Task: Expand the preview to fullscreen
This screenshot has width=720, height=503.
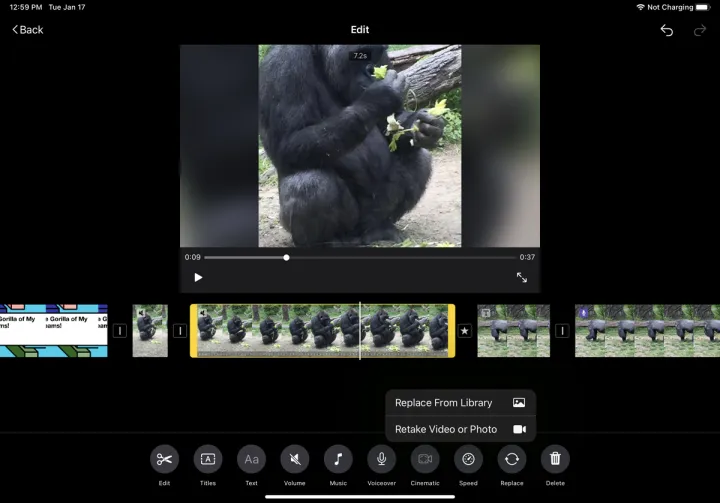Action: [x=521, y=277]
